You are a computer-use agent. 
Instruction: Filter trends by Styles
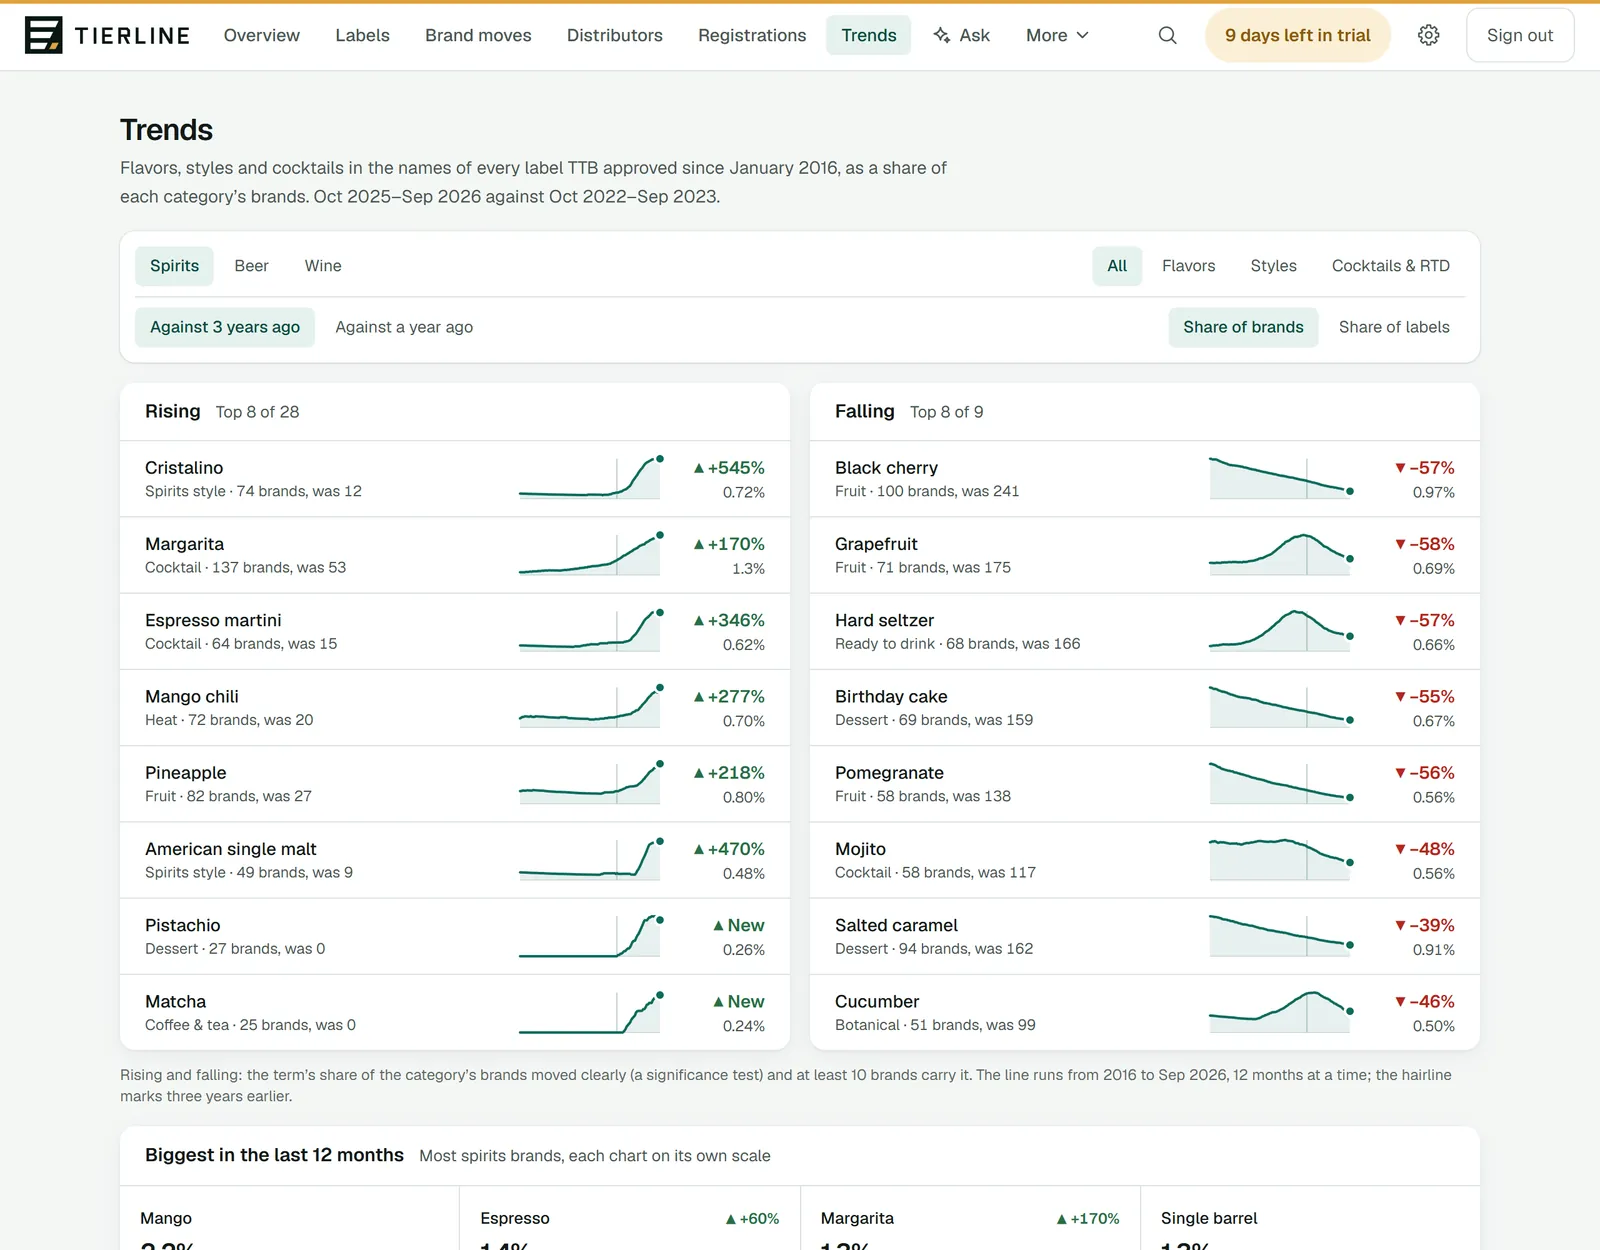(1273, 266)
